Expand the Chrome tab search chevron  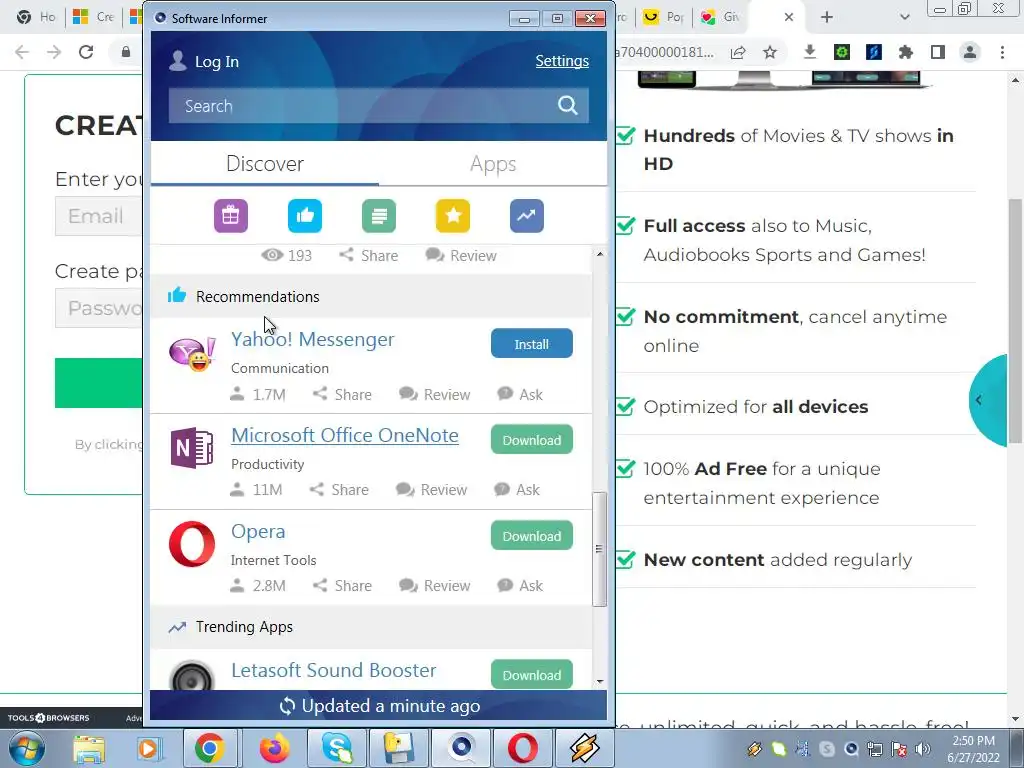904,17
